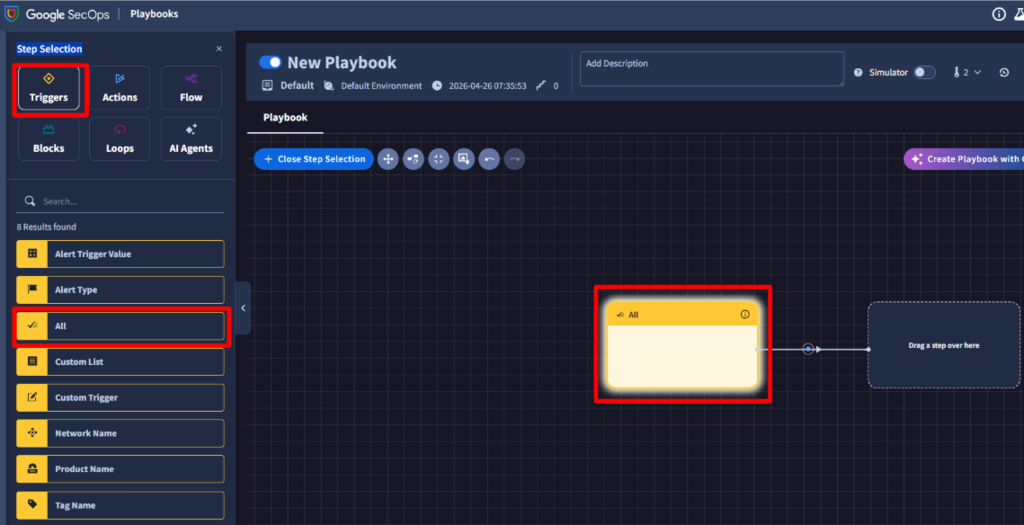Click the fit-to-screen icon
This screenshot has height=525, width=1024.
439,159
